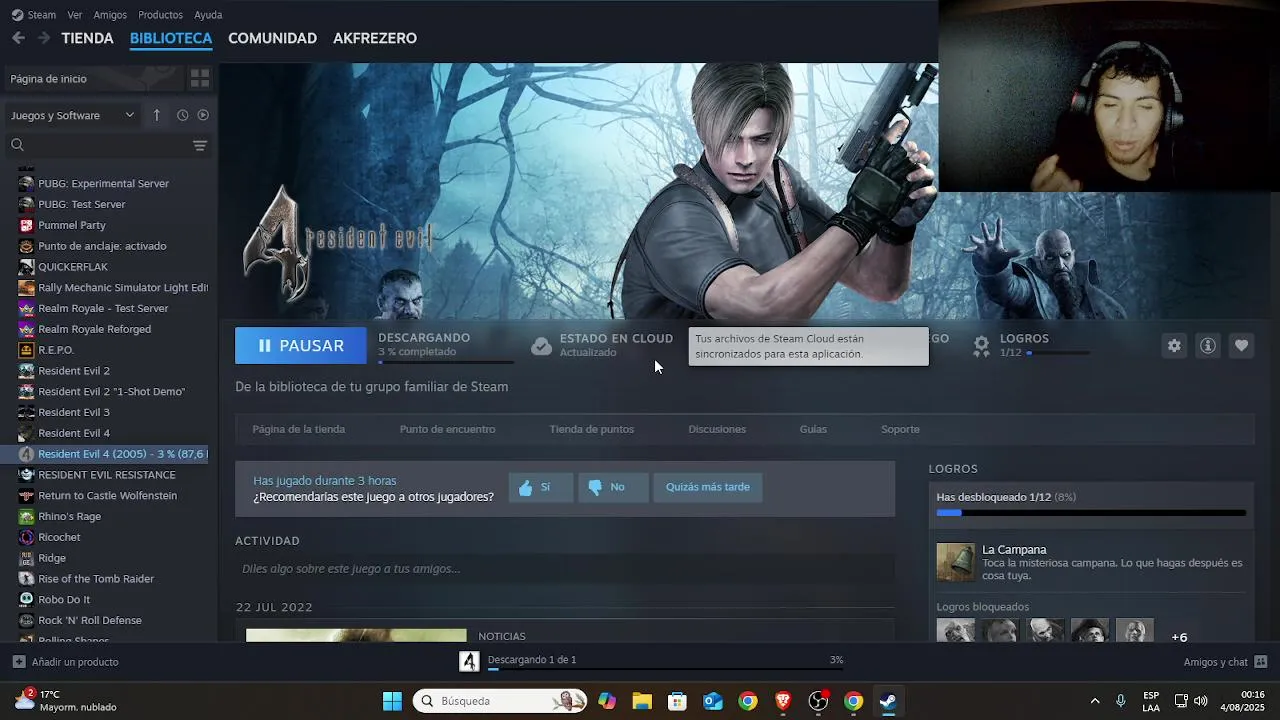1280x720 pixels.
Task: Open Tienda de puntos link
Action: (592, 429)
